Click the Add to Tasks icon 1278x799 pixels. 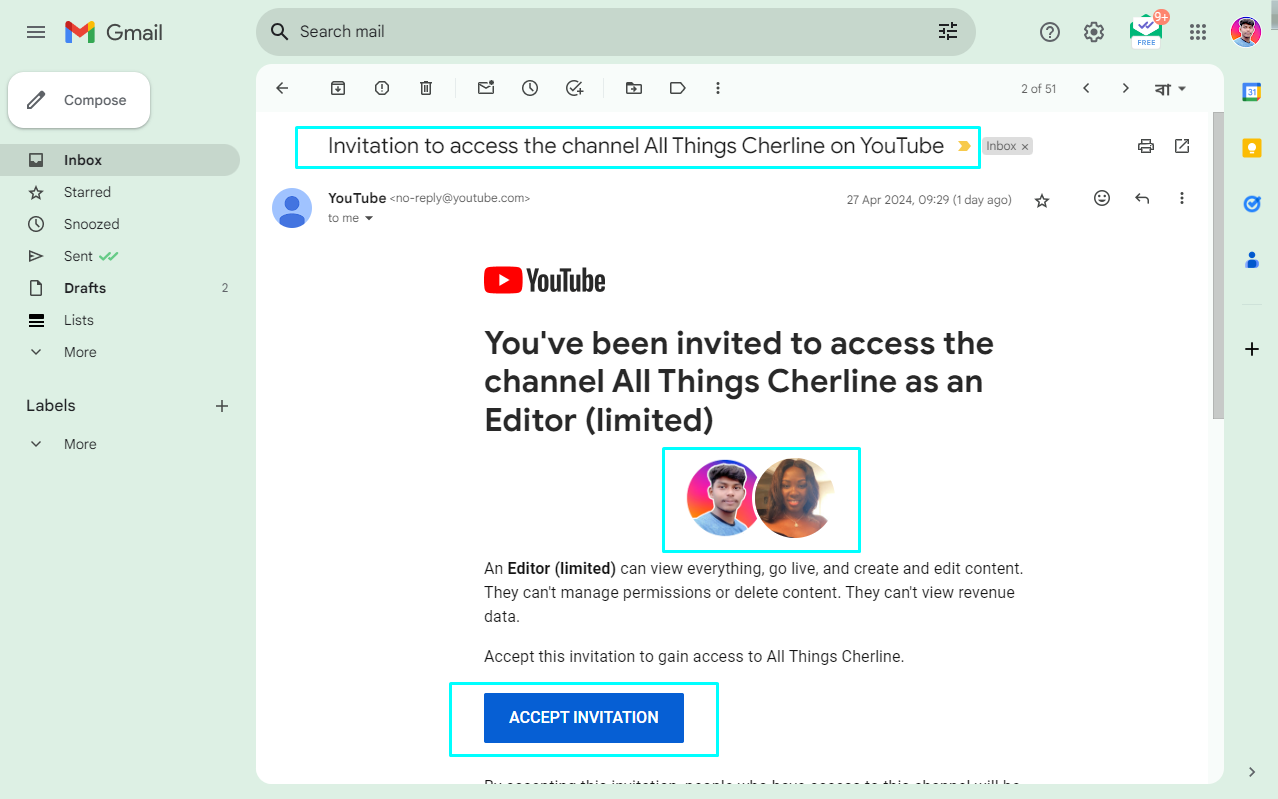[x=574, y=88]
